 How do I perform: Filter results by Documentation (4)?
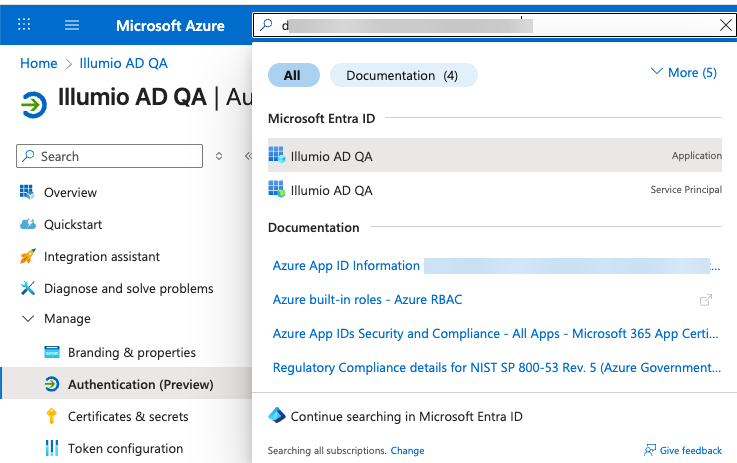coord(404,75)
